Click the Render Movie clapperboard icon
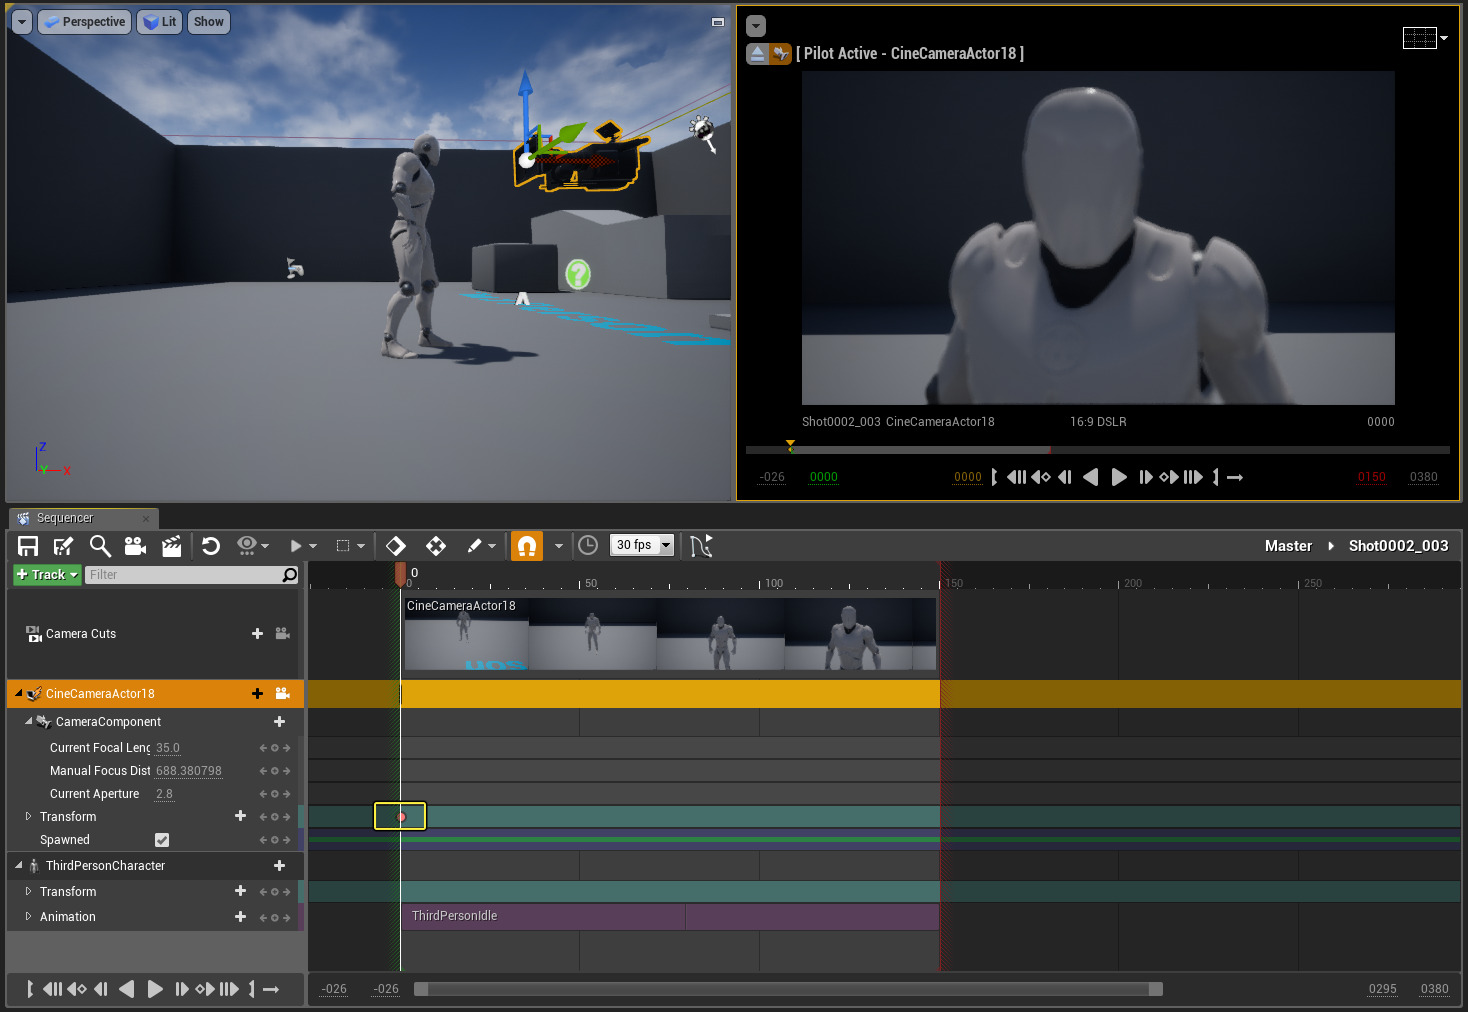 pyautogui.click(x=172, y=546)
